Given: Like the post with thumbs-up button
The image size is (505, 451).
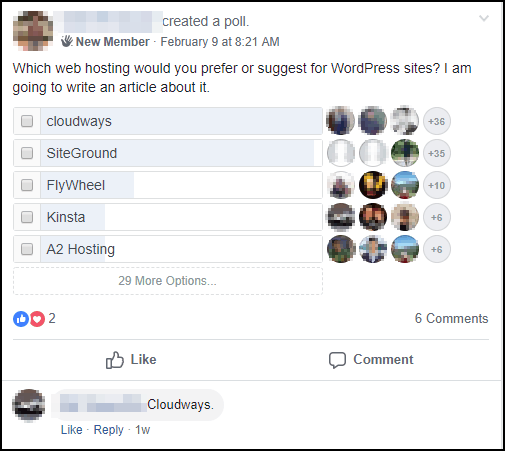Looking at the screenshot, I should [x=131, y=360].
